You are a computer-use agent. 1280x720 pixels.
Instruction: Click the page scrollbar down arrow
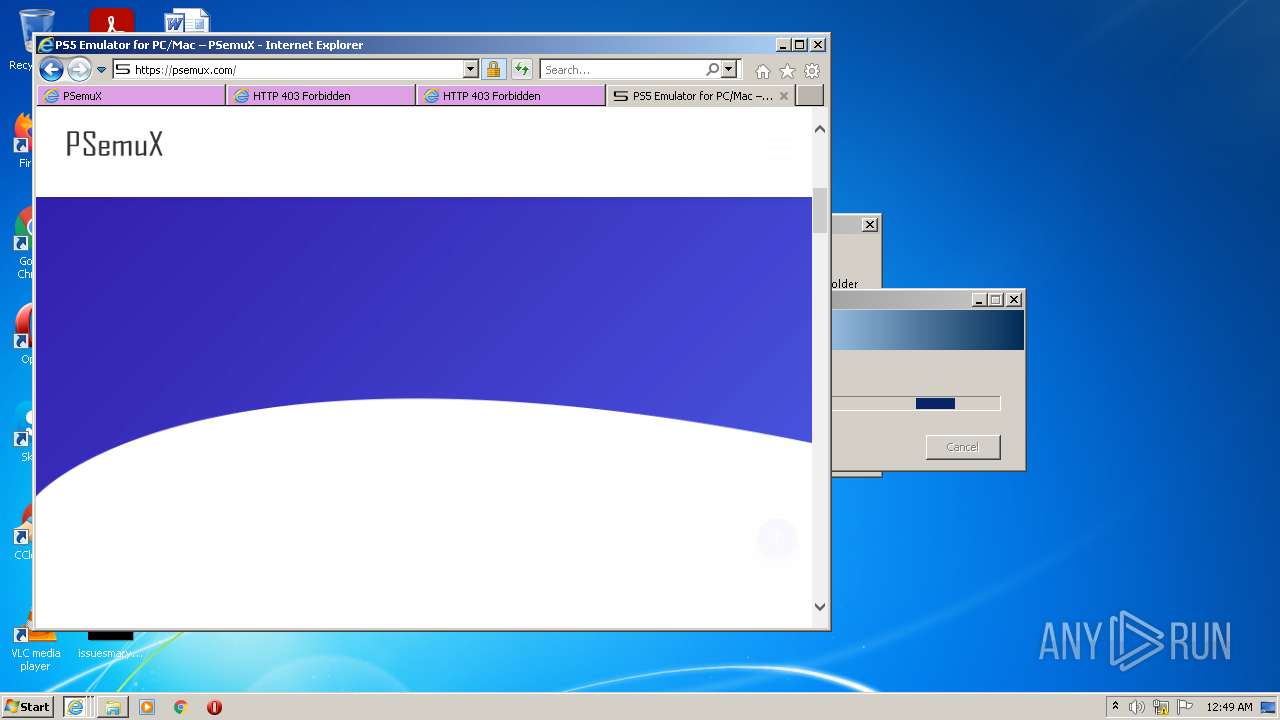point(820,606)
